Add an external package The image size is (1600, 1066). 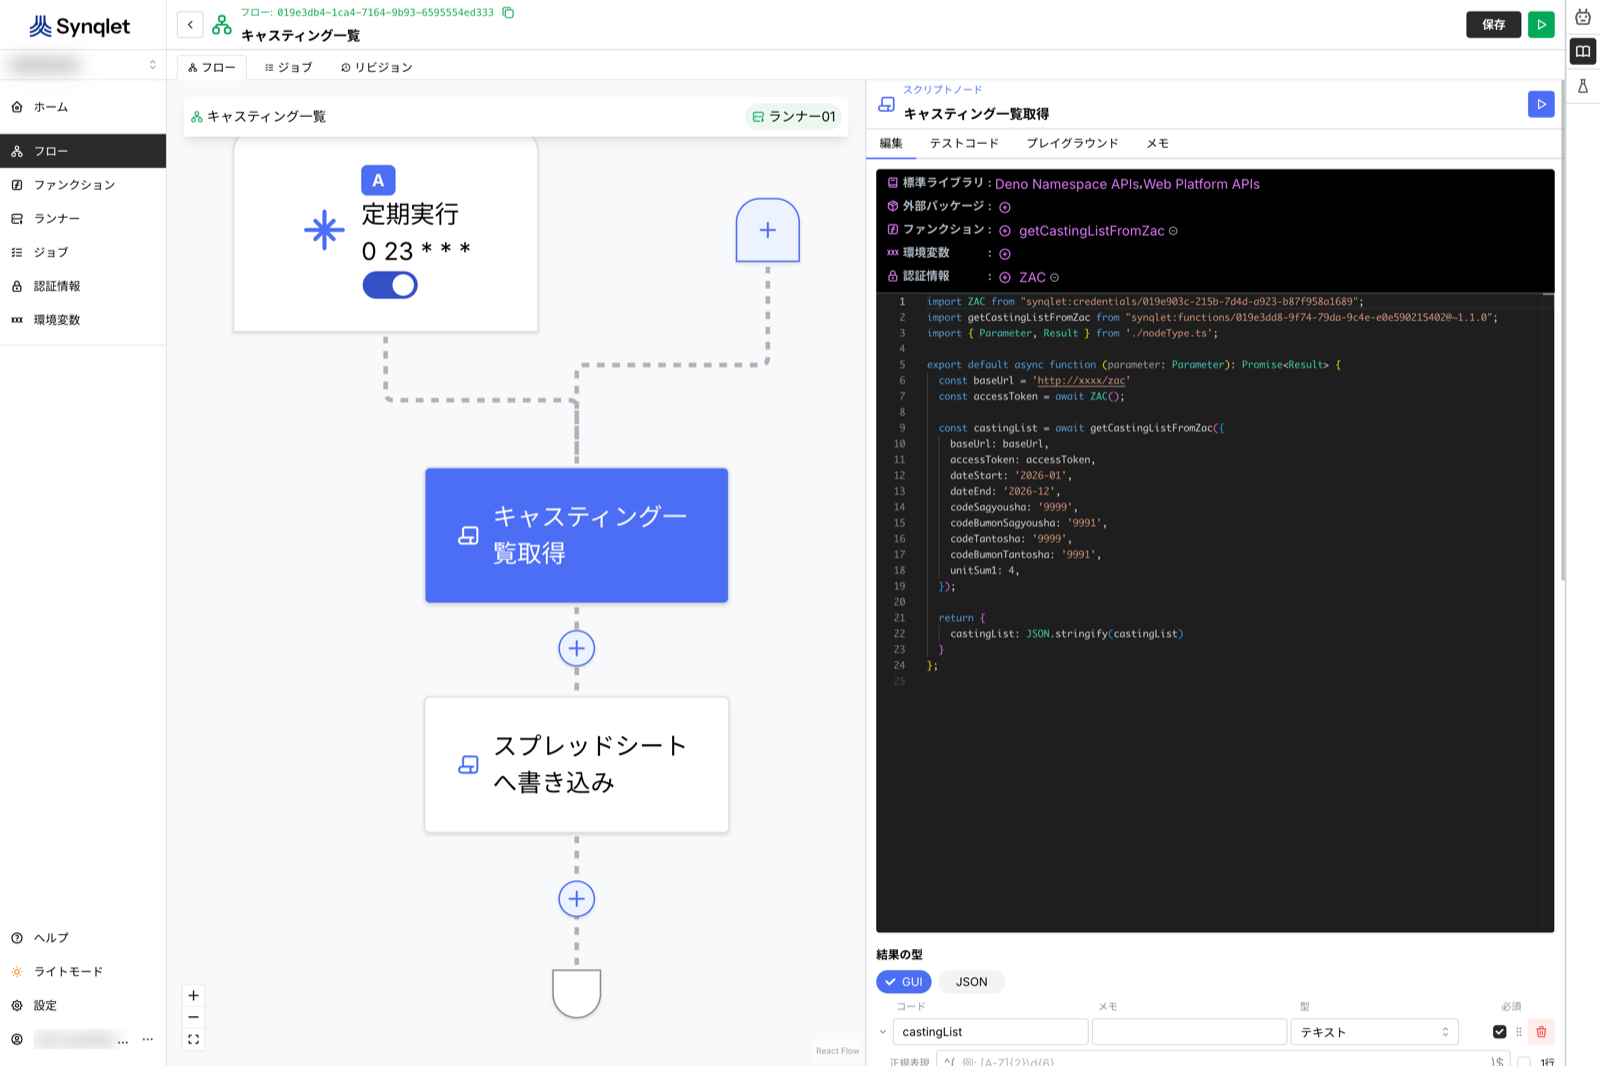[1005, 207]
